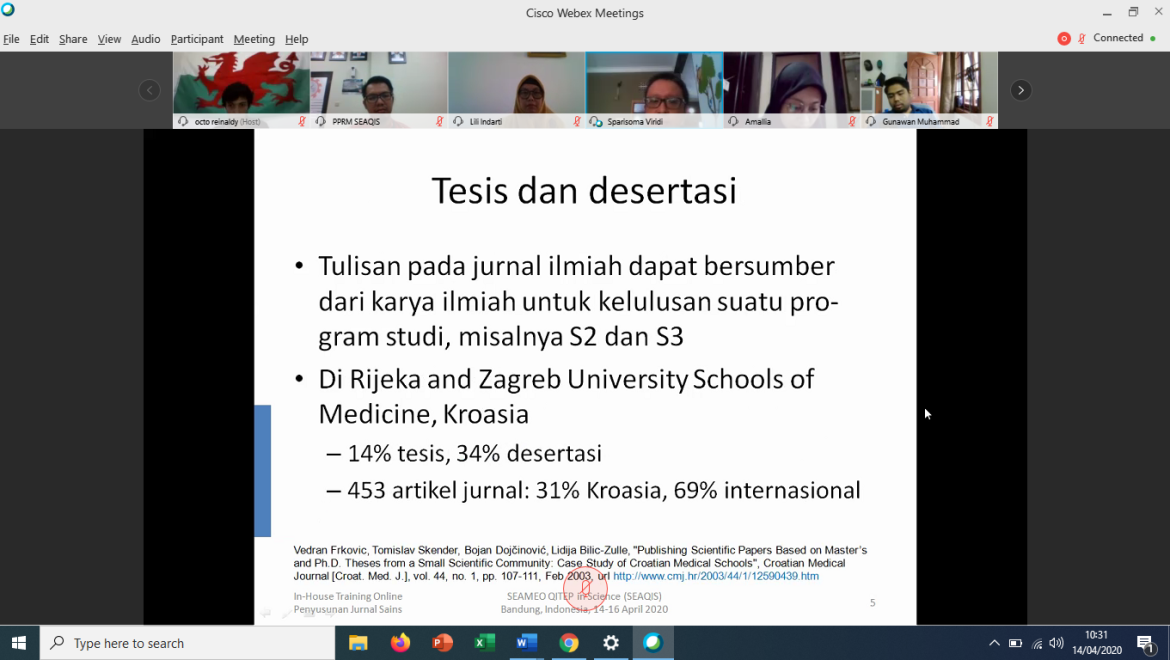Expand hidden icons in the system tray

tap(994, 642)
